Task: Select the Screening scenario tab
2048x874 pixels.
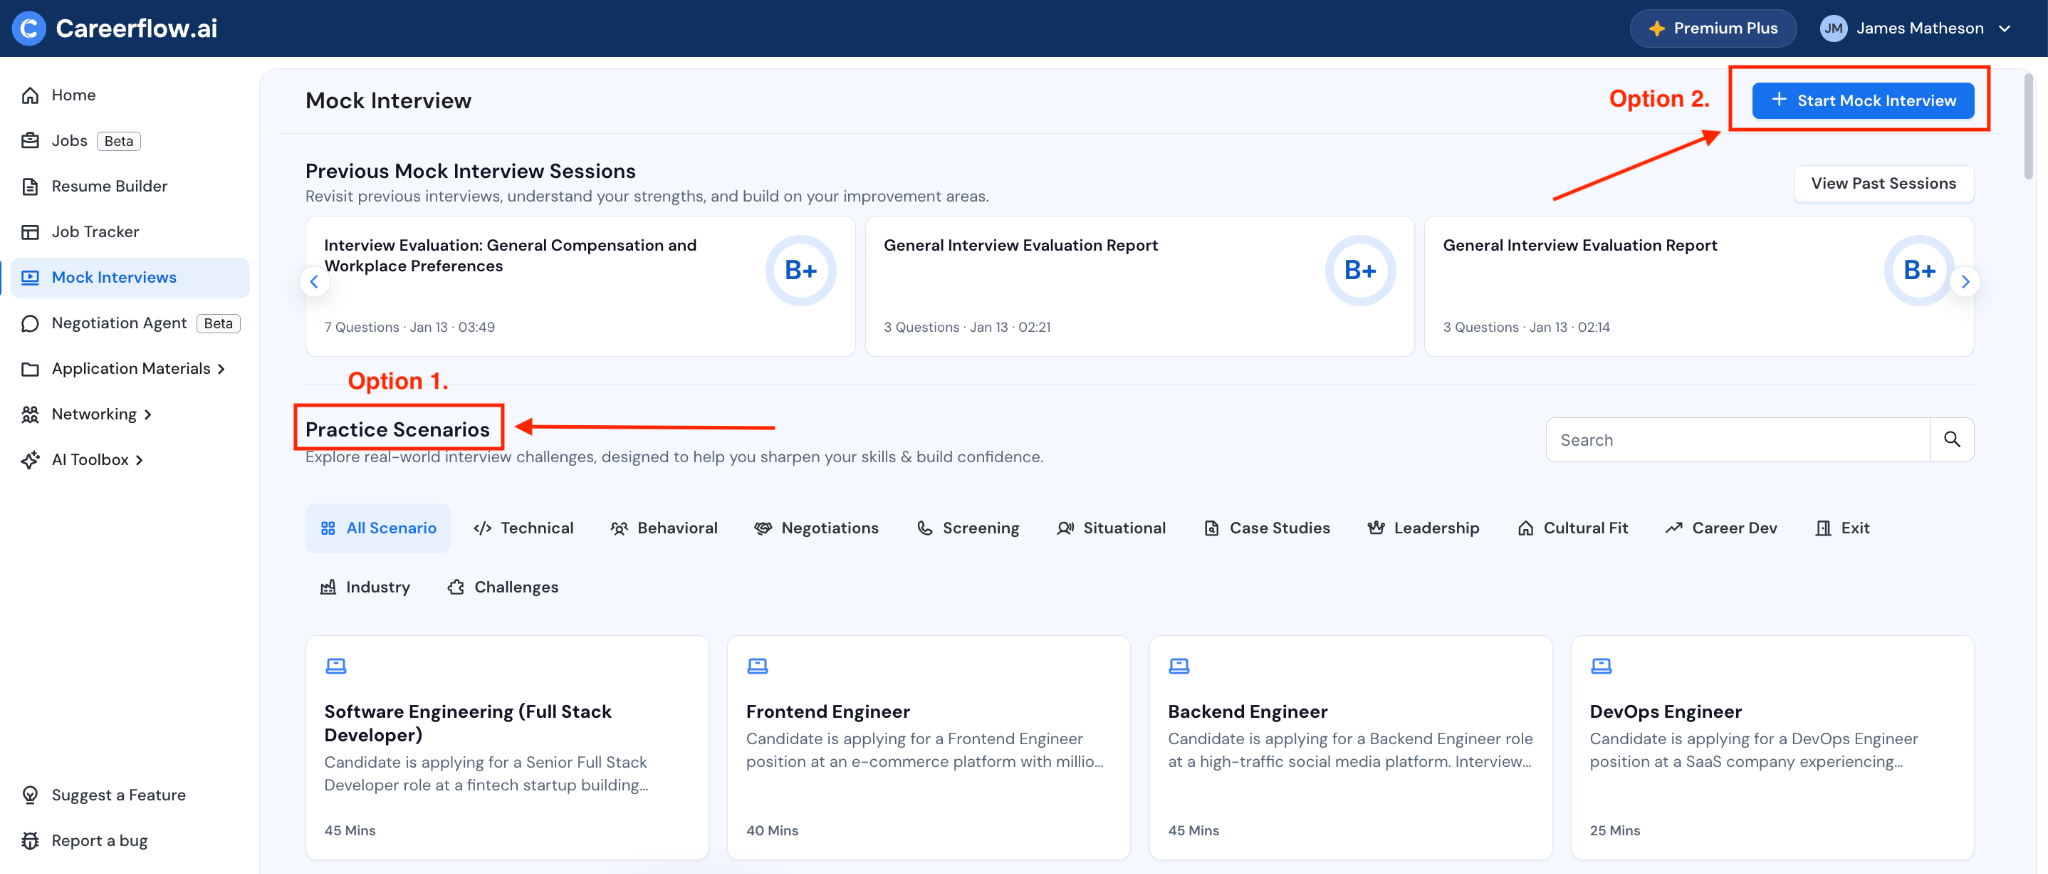Action: pos(968,528)
